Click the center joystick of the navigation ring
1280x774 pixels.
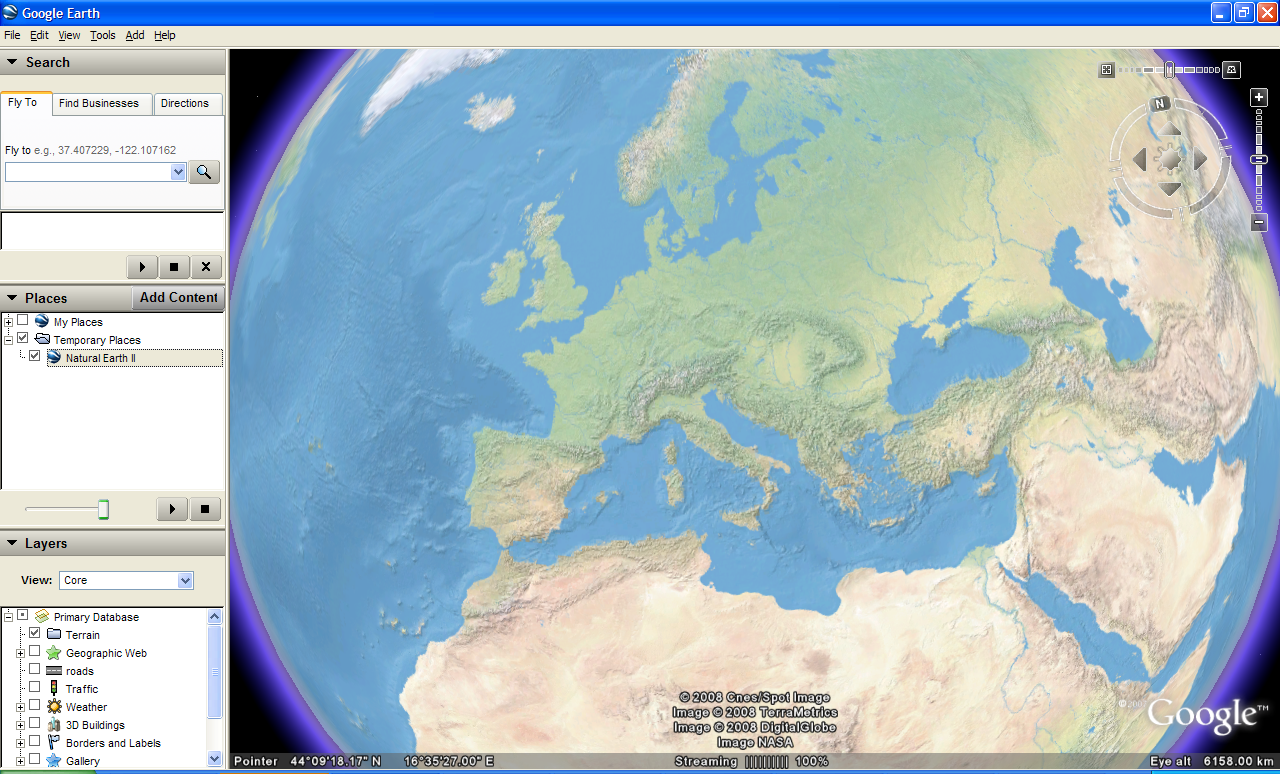pyautogui.click(x=1169, y=159)
